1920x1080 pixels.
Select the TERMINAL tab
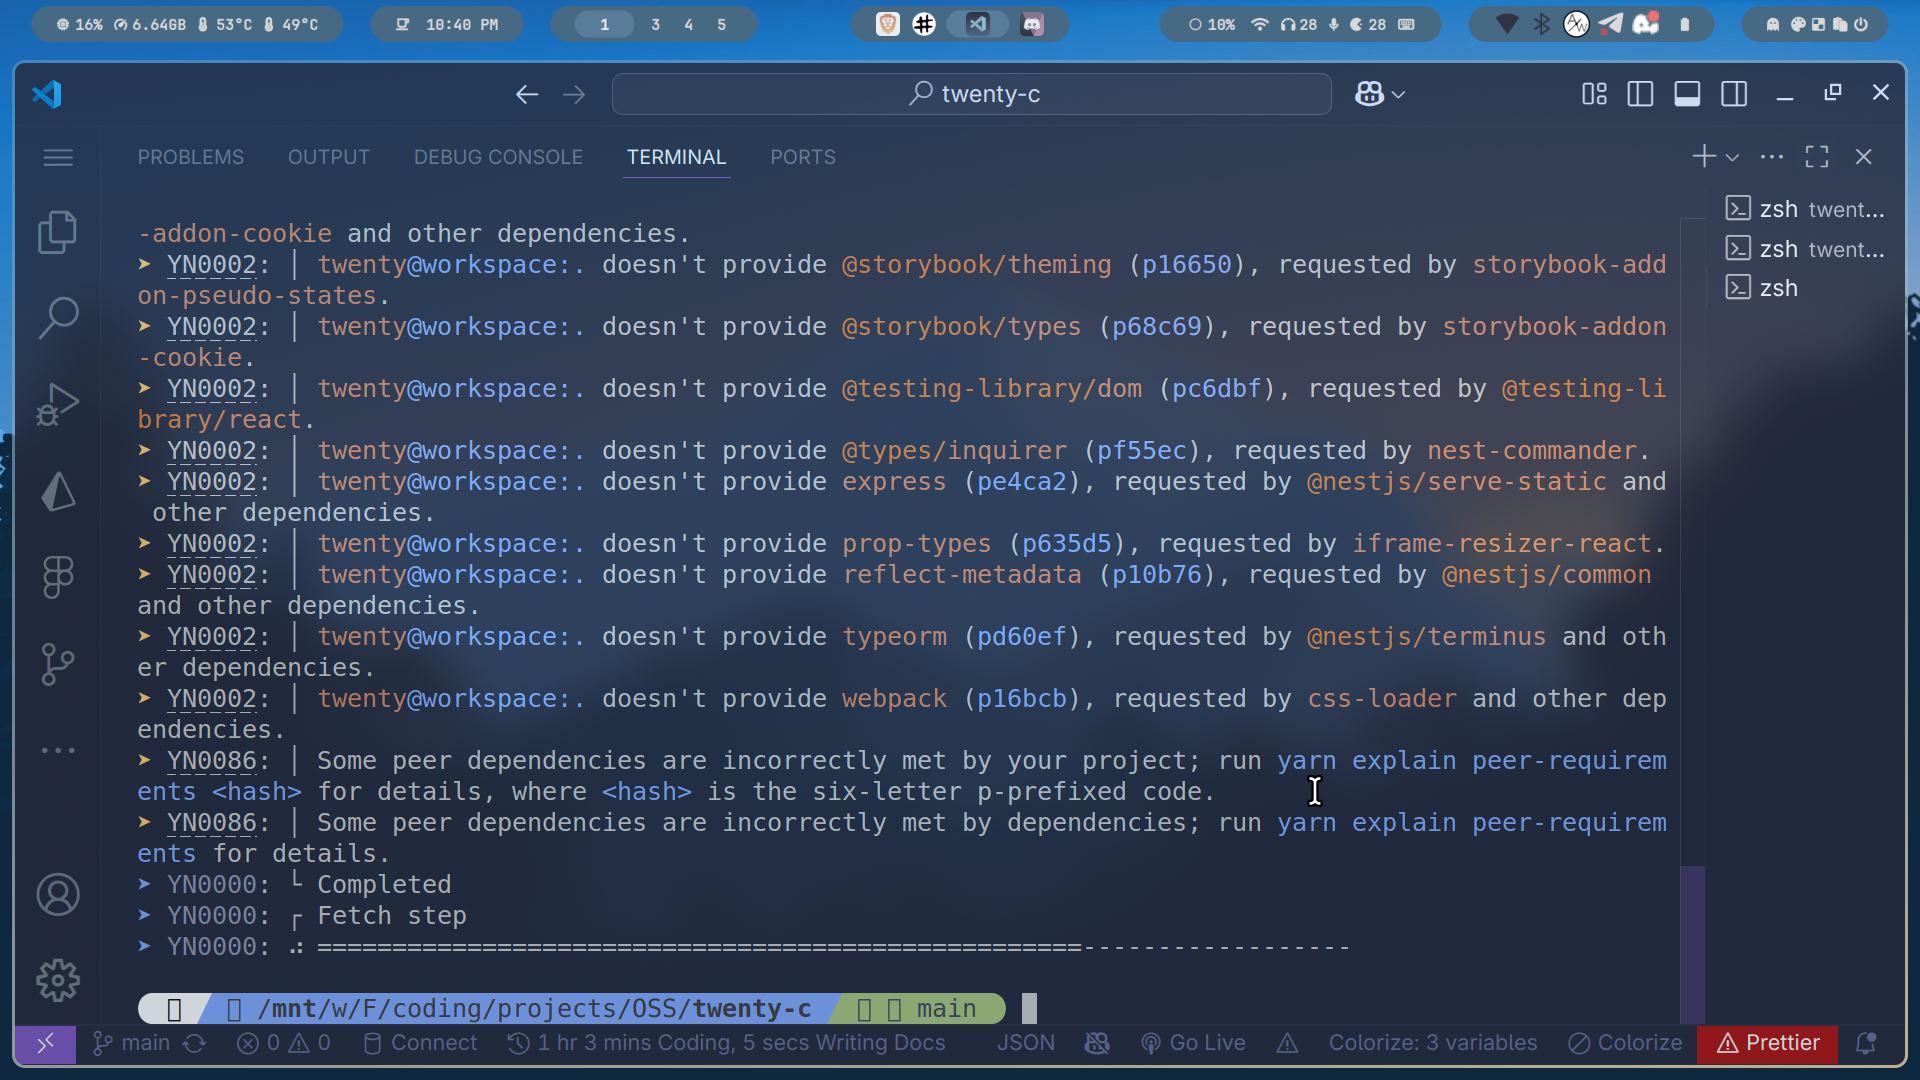pyautogui.click(x=676, y=157)
